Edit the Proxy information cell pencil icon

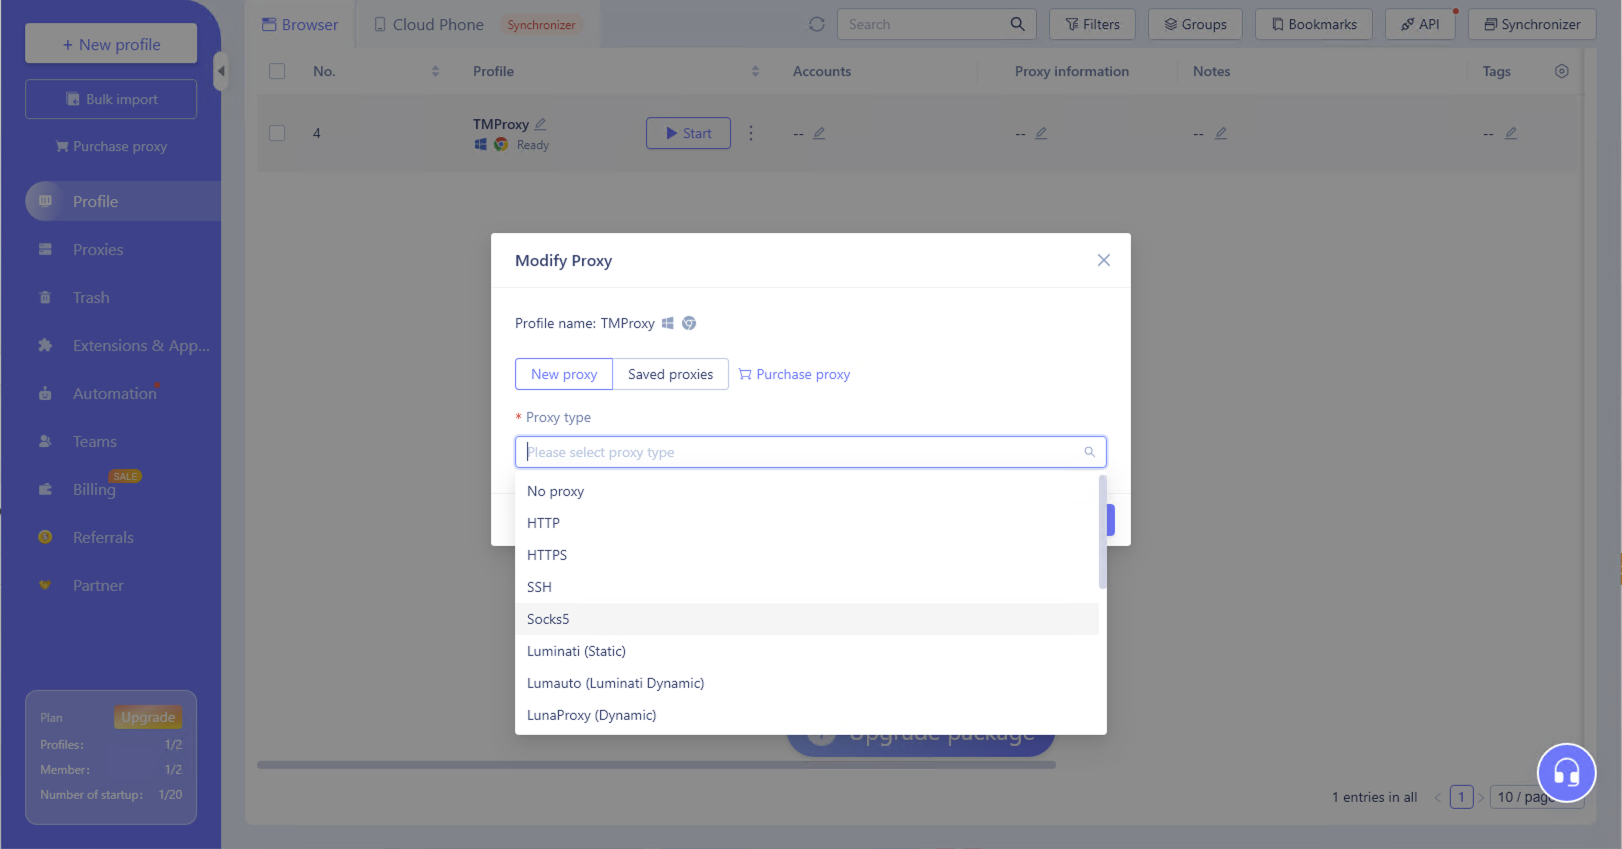pyautogui.click(x=1041, y=133)
